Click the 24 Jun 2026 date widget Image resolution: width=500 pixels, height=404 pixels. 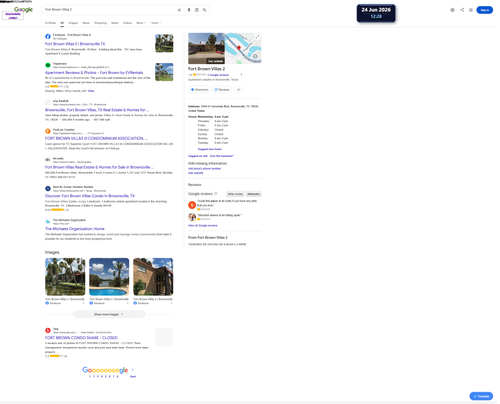pos(376,13)
